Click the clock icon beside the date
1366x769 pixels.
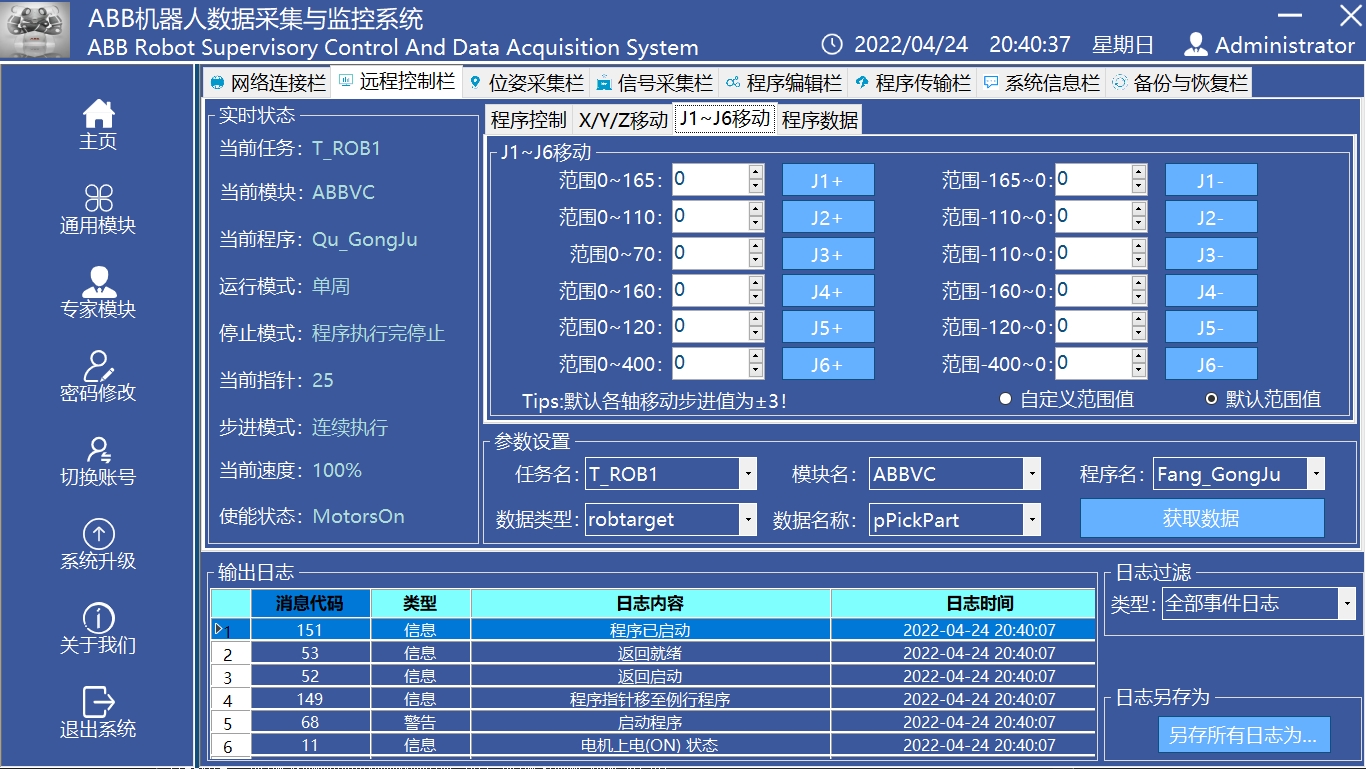click(x=832, y=45)
